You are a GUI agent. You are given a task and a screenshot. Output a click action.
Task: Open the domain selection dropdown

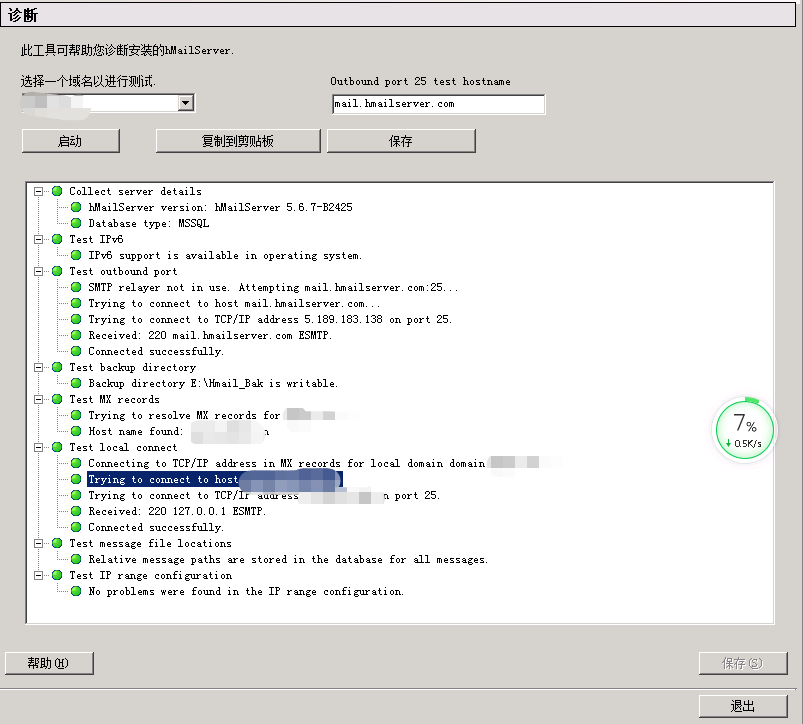185,102
